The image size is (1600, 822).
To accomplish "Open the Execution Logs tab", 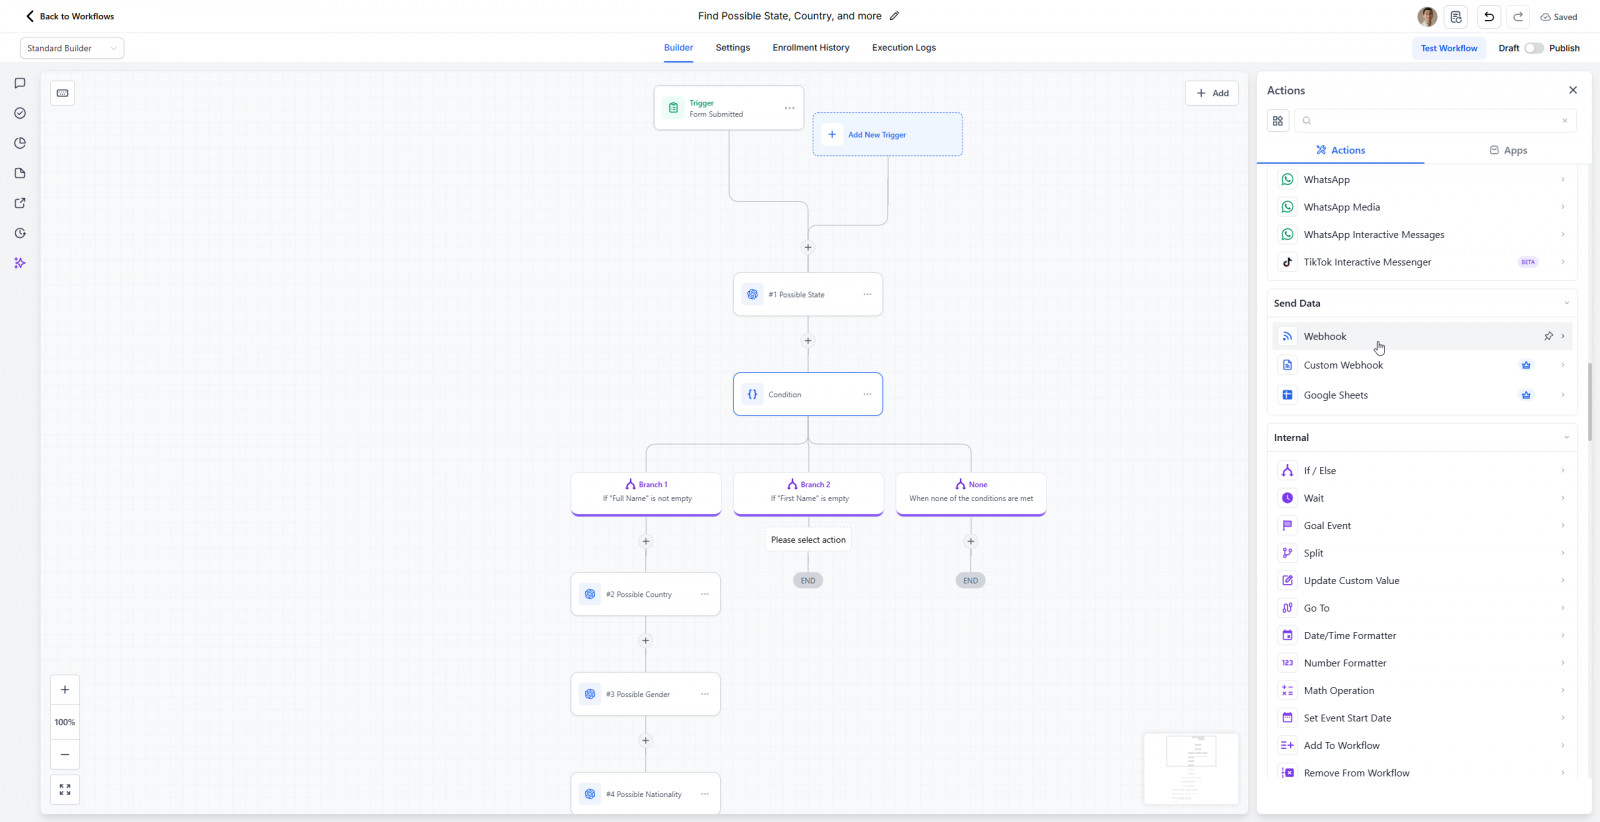I will click(x=903, y=48).
